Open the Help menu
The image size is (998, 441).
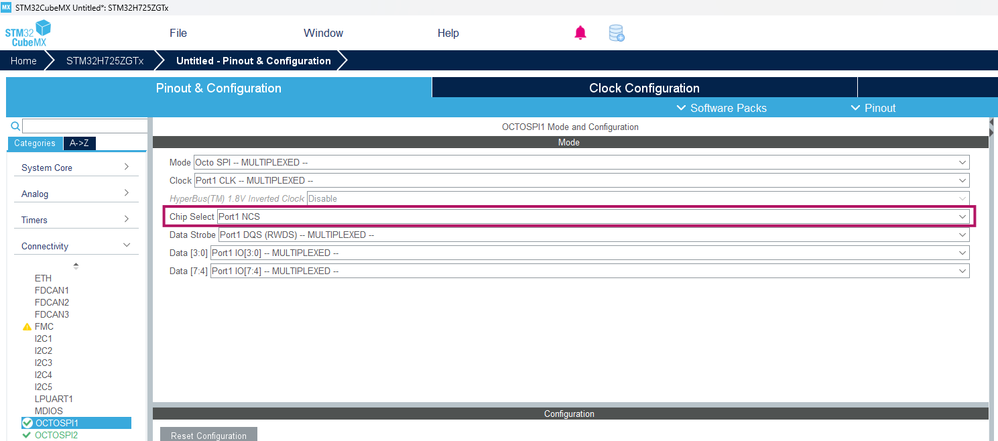click(x=448, y=33)
